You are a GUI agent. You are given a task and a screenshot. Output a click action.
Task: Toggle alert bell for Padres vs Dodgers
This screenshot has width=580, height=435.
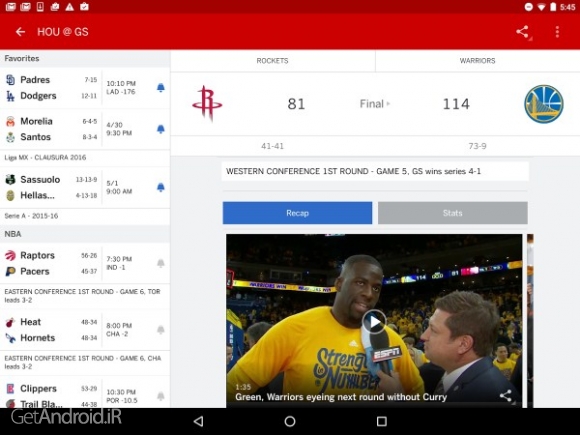click(161, 88)
